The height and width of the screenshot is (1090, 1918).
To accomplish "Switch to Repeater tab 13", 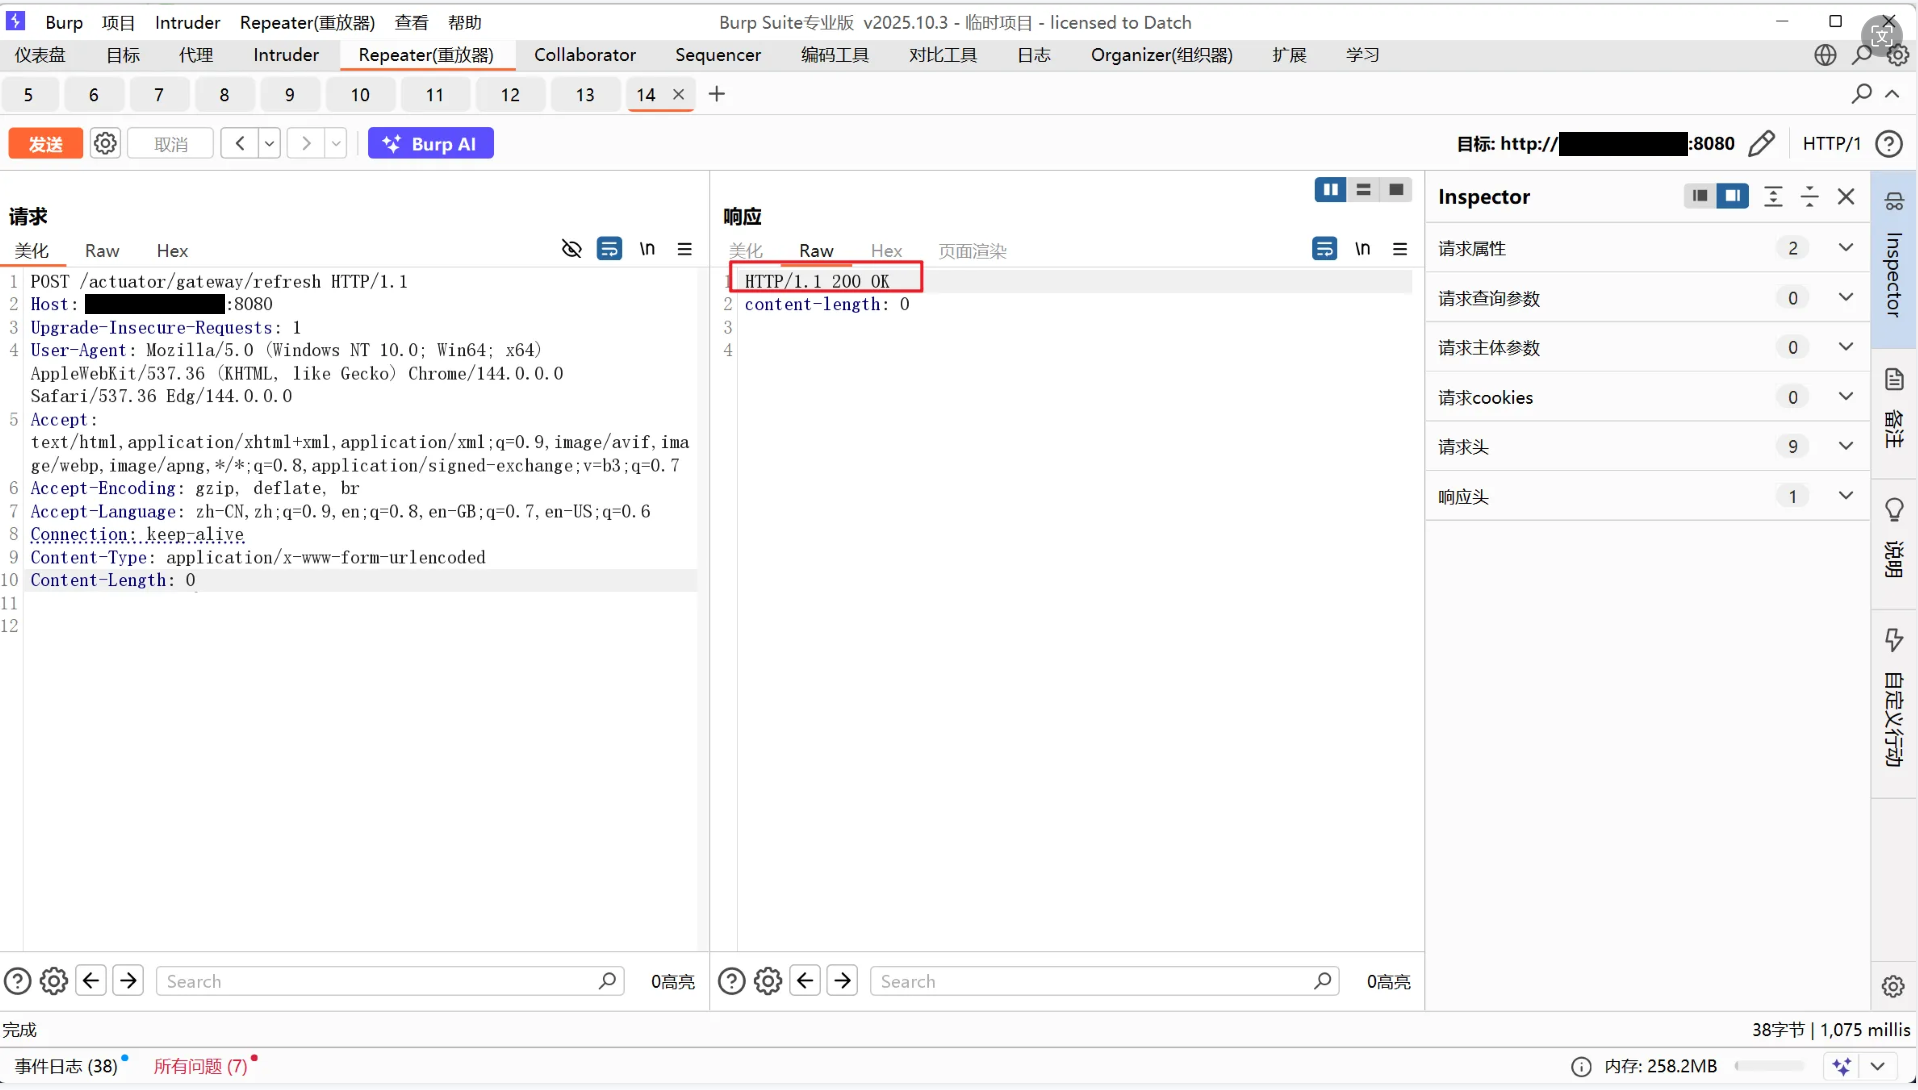I will [x=585, y=95].
